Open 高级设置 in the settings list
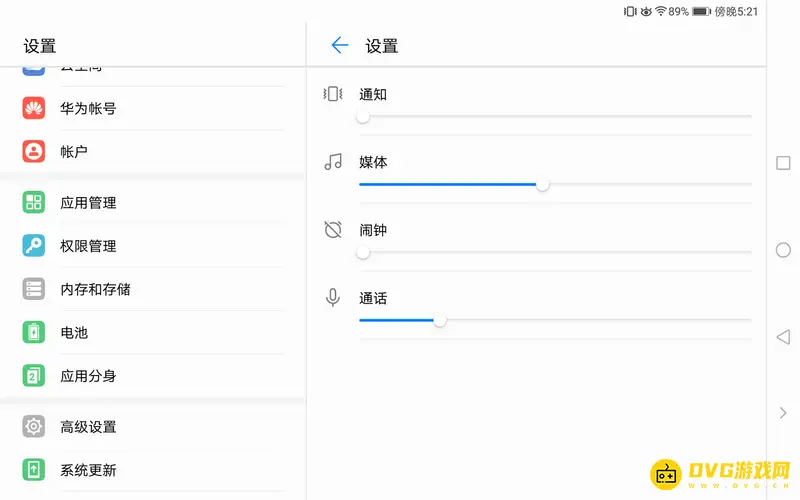800x500 pixels. click(x=153, y=426)
